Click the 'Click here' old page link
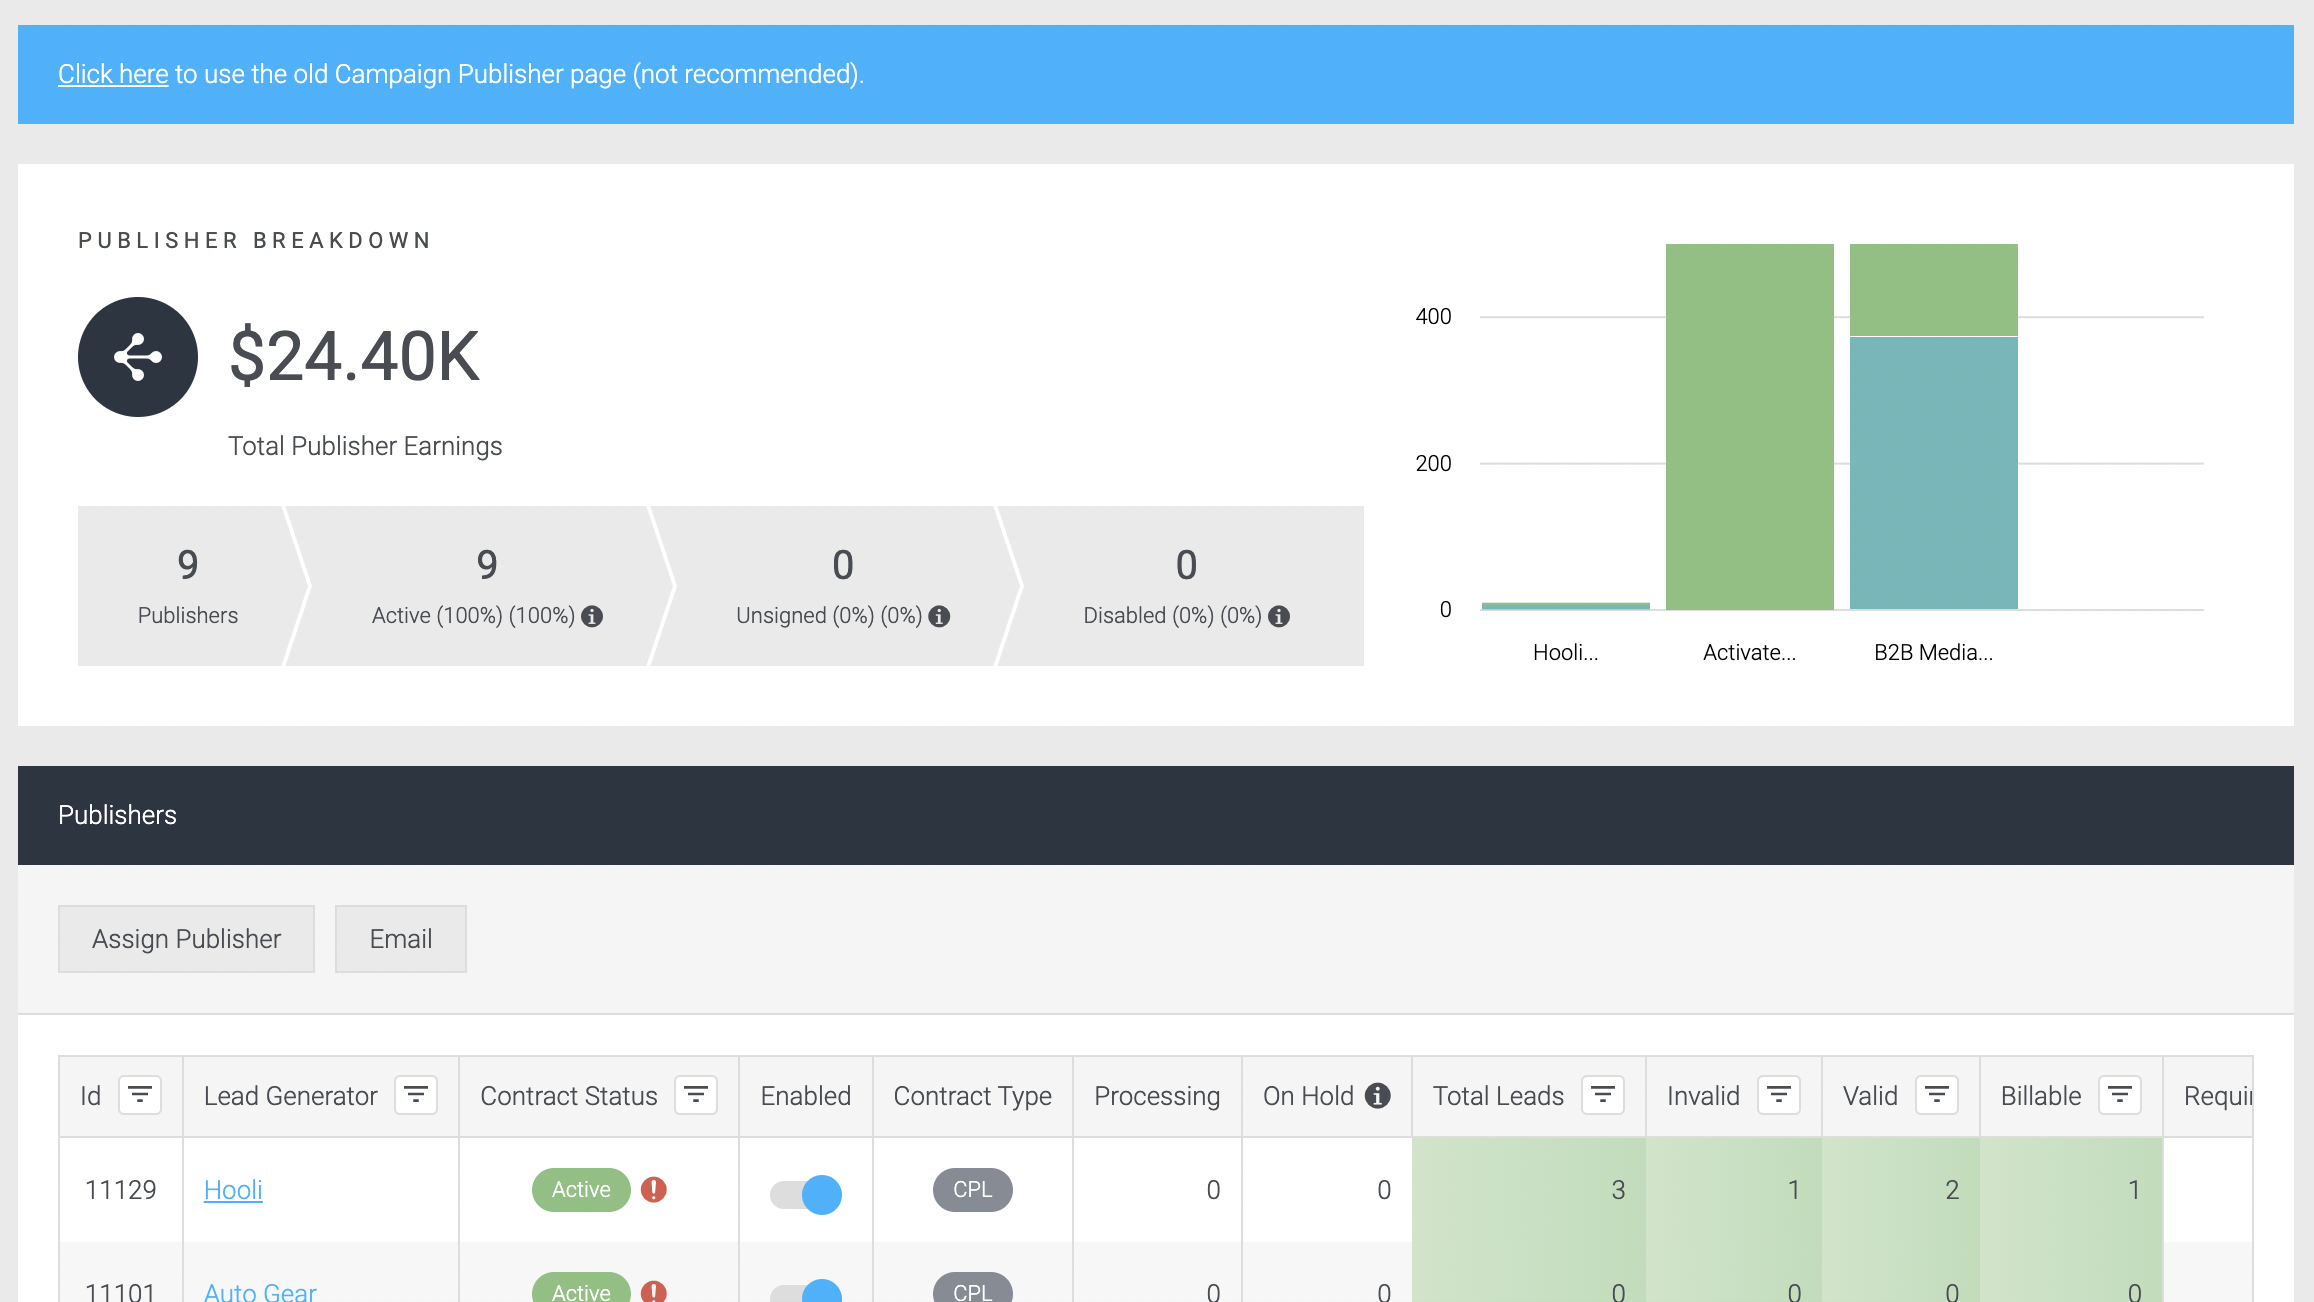 click(113, 74)
